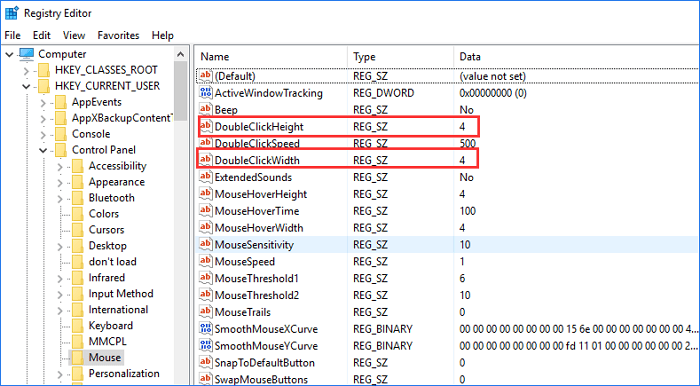
Task: Expand the AppEvents key
Action: [43, 103]
